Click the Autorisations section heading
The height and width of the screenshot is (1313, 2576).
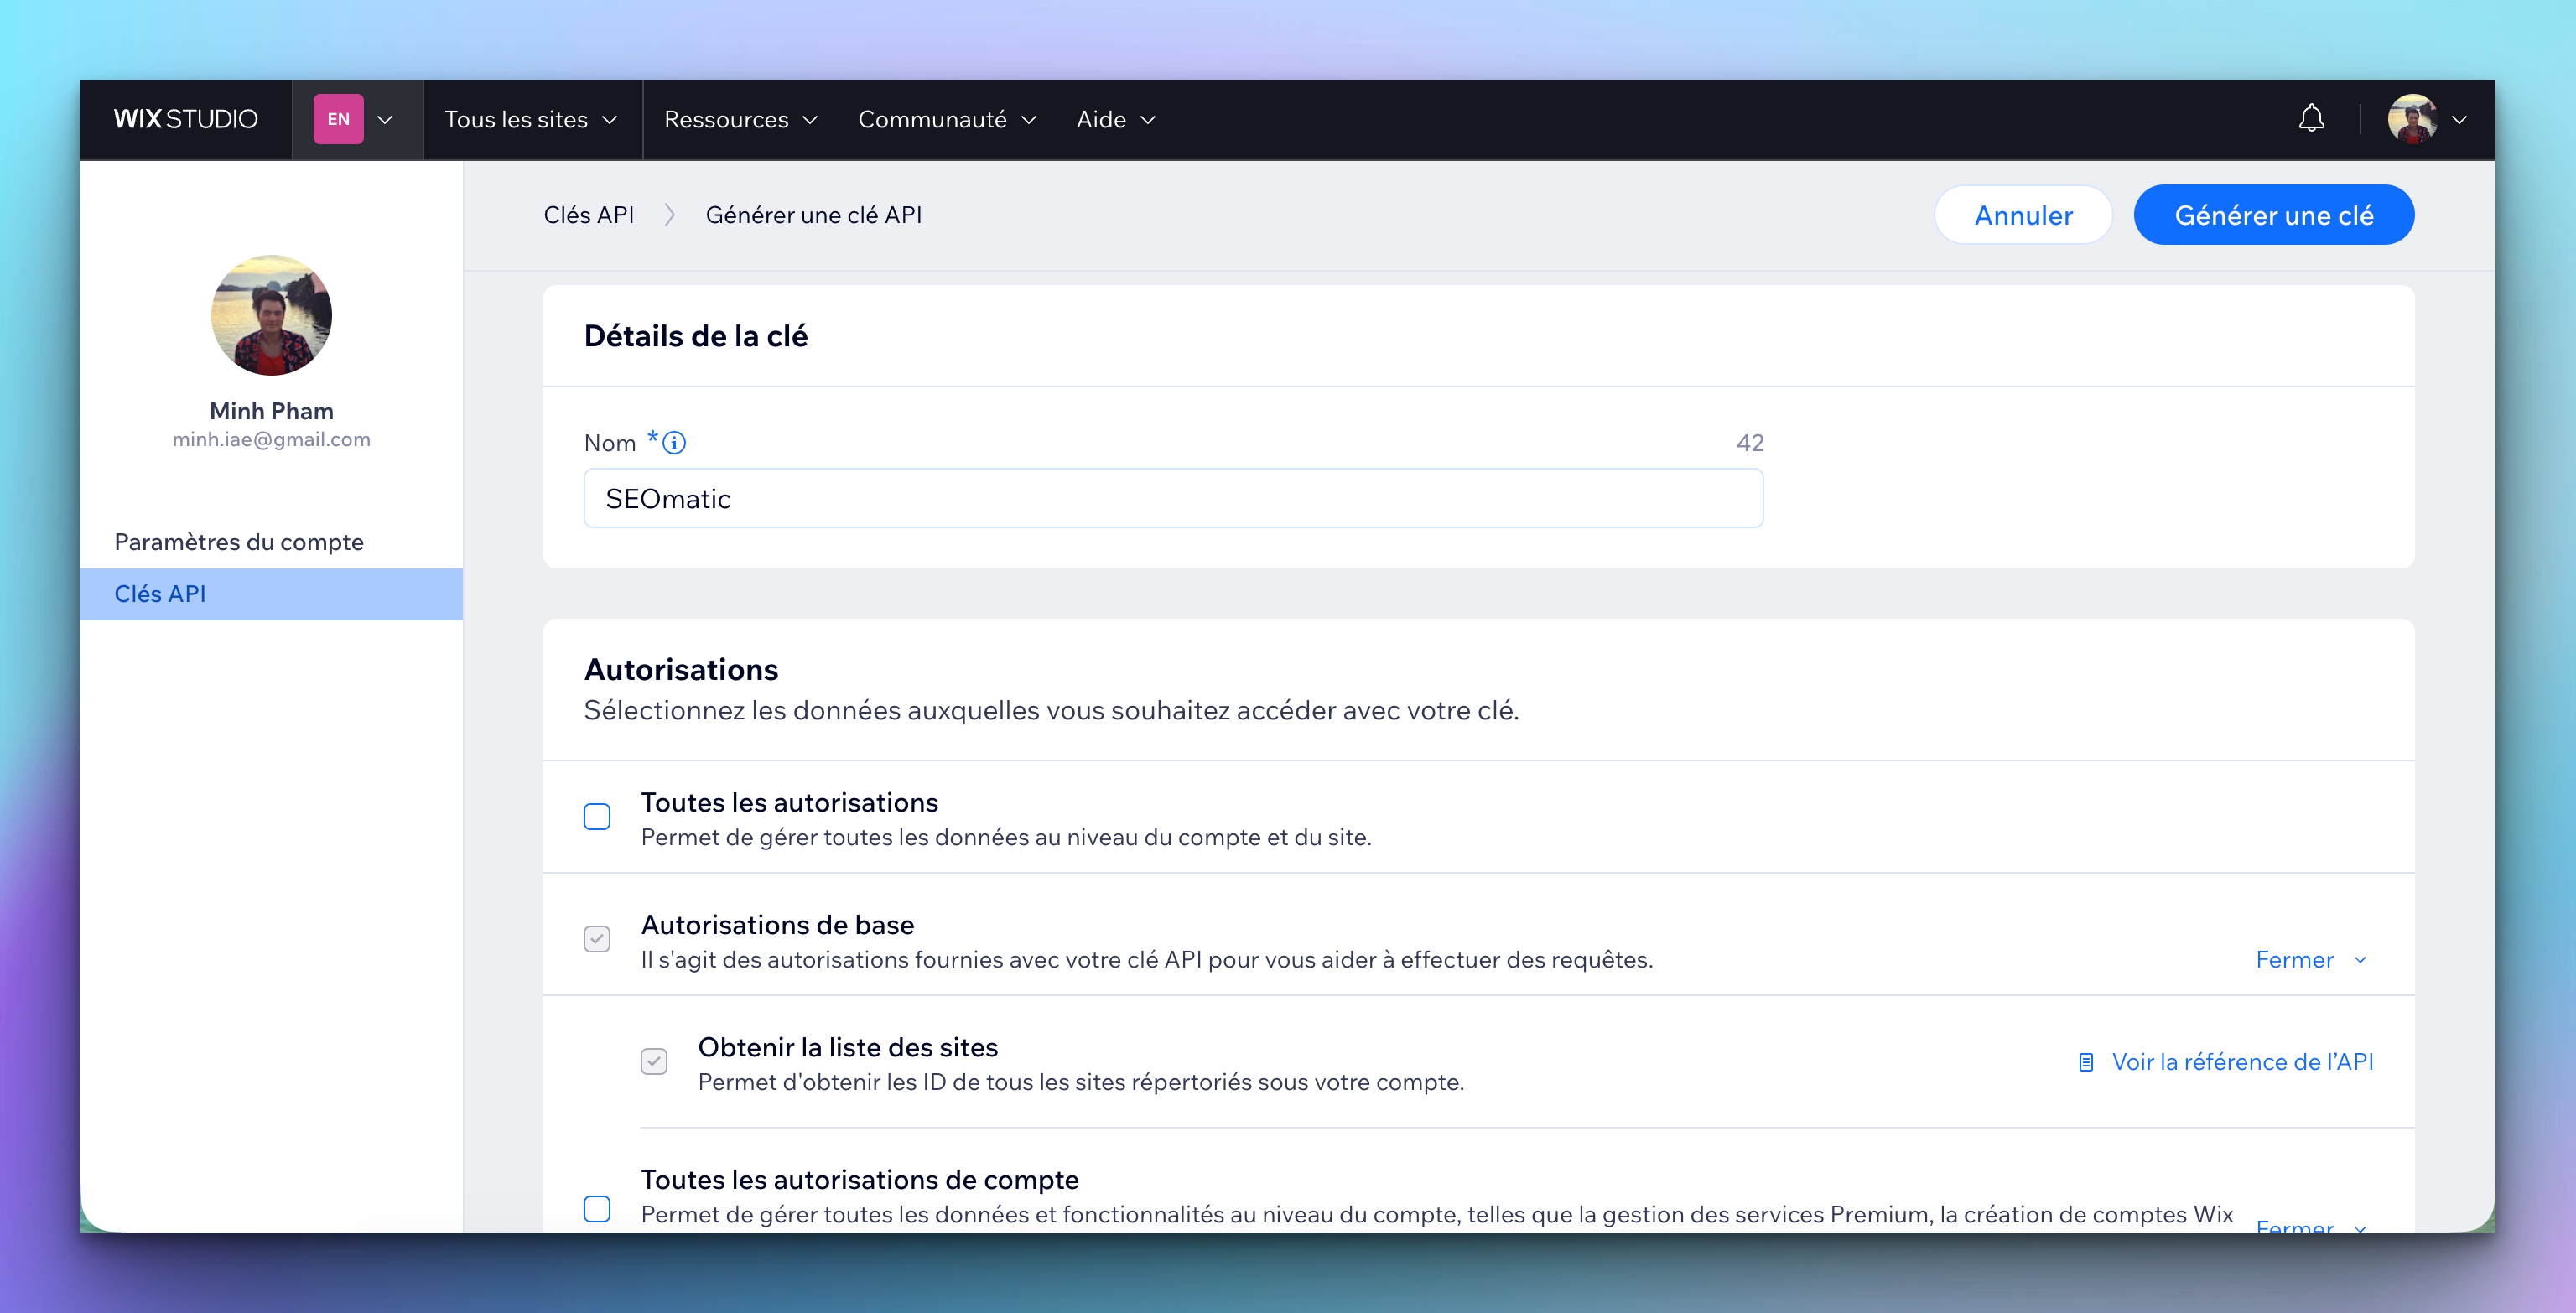click(681, 669)
